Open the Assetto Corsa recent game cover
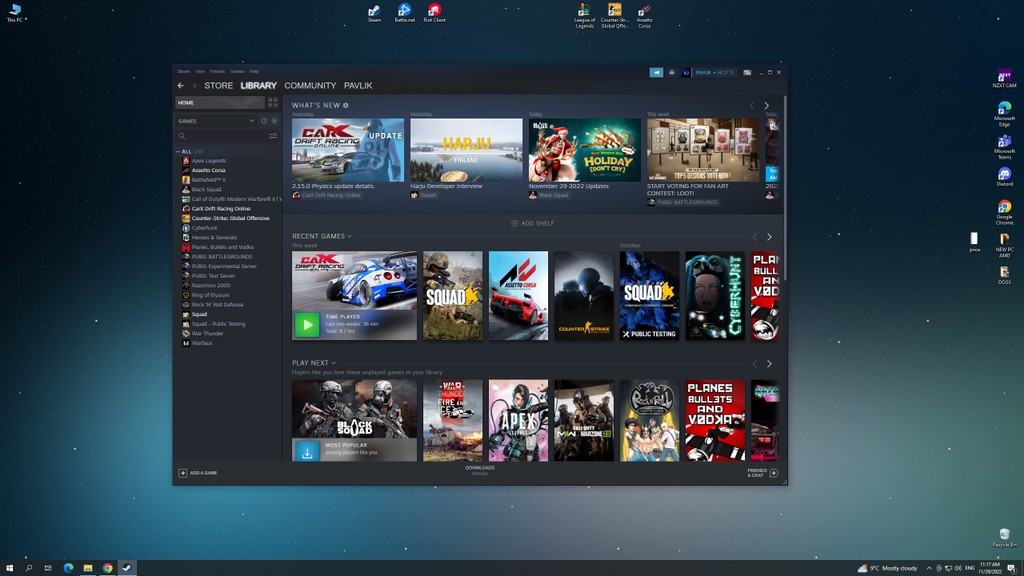1024x576 pixels. 519,295
